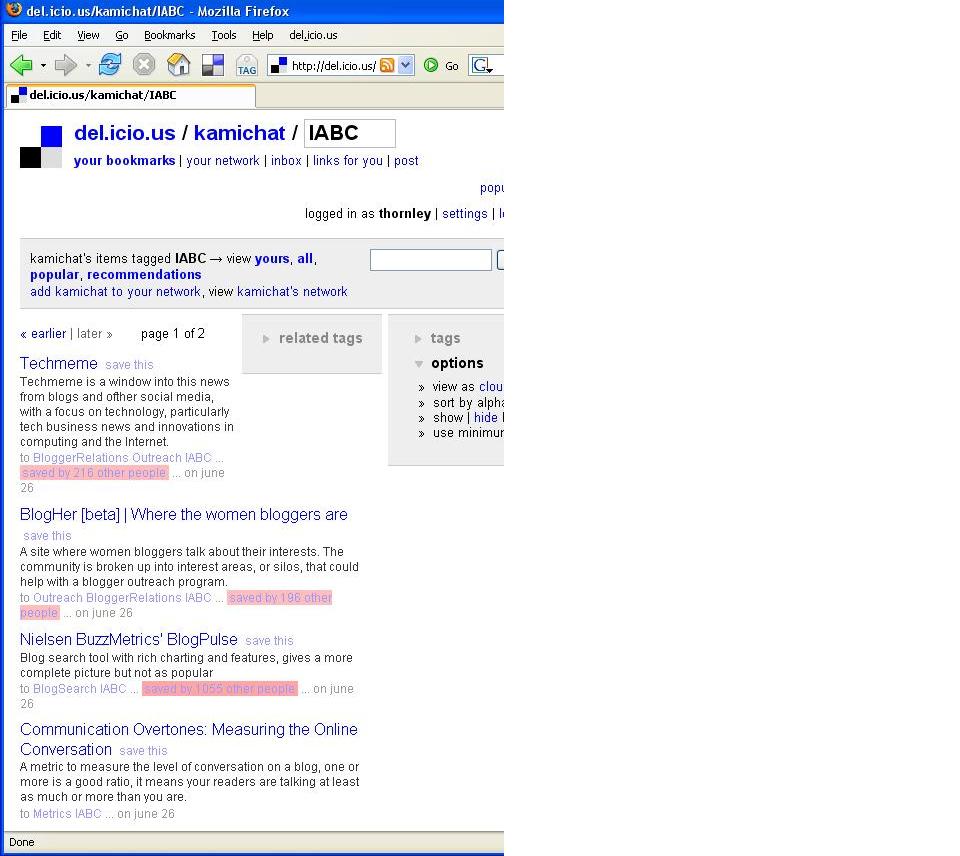960x856 pixels.
Task: Open Communication Overtones bookmark title
Action: (189, 739)
